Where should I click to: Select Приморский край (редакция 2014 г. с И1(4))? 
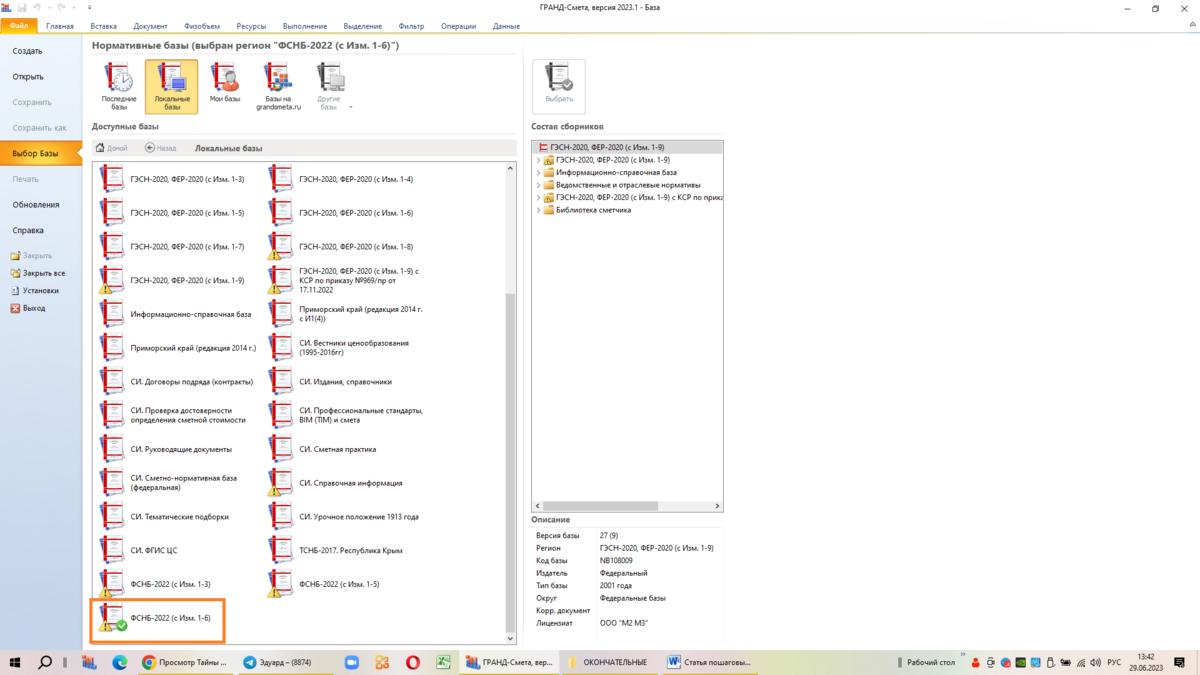pos(345,314)
